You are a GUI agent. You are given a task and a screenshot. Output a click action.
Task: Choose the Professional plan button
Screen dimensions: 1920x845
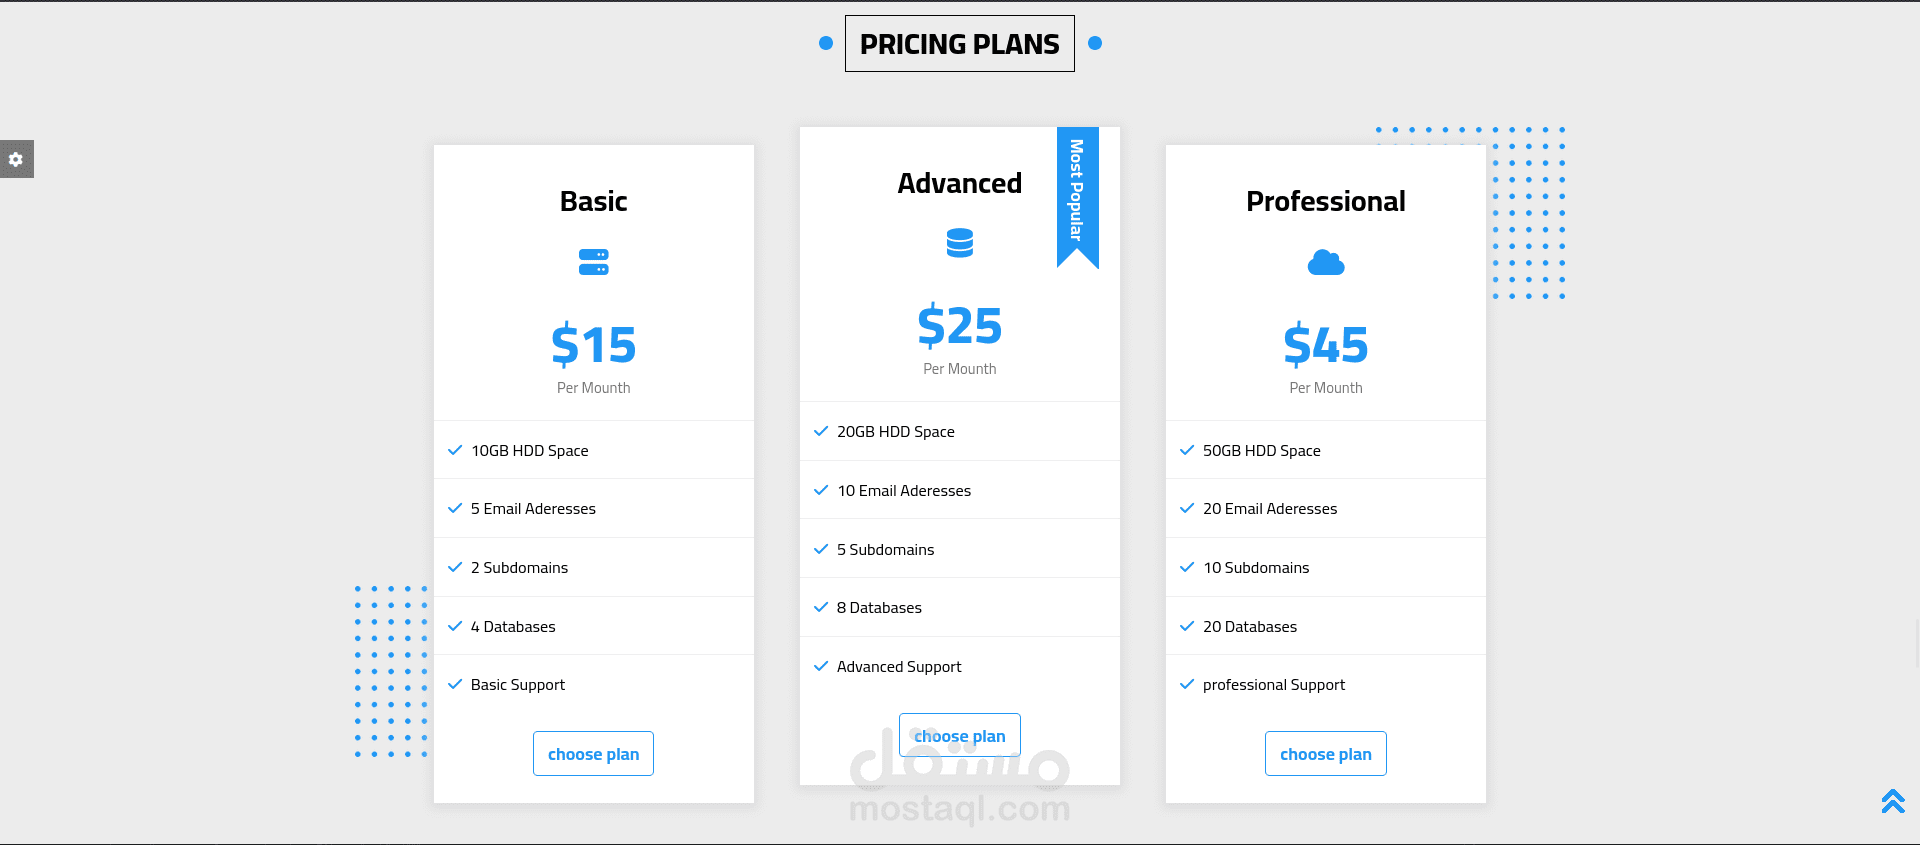(1326, 754)
